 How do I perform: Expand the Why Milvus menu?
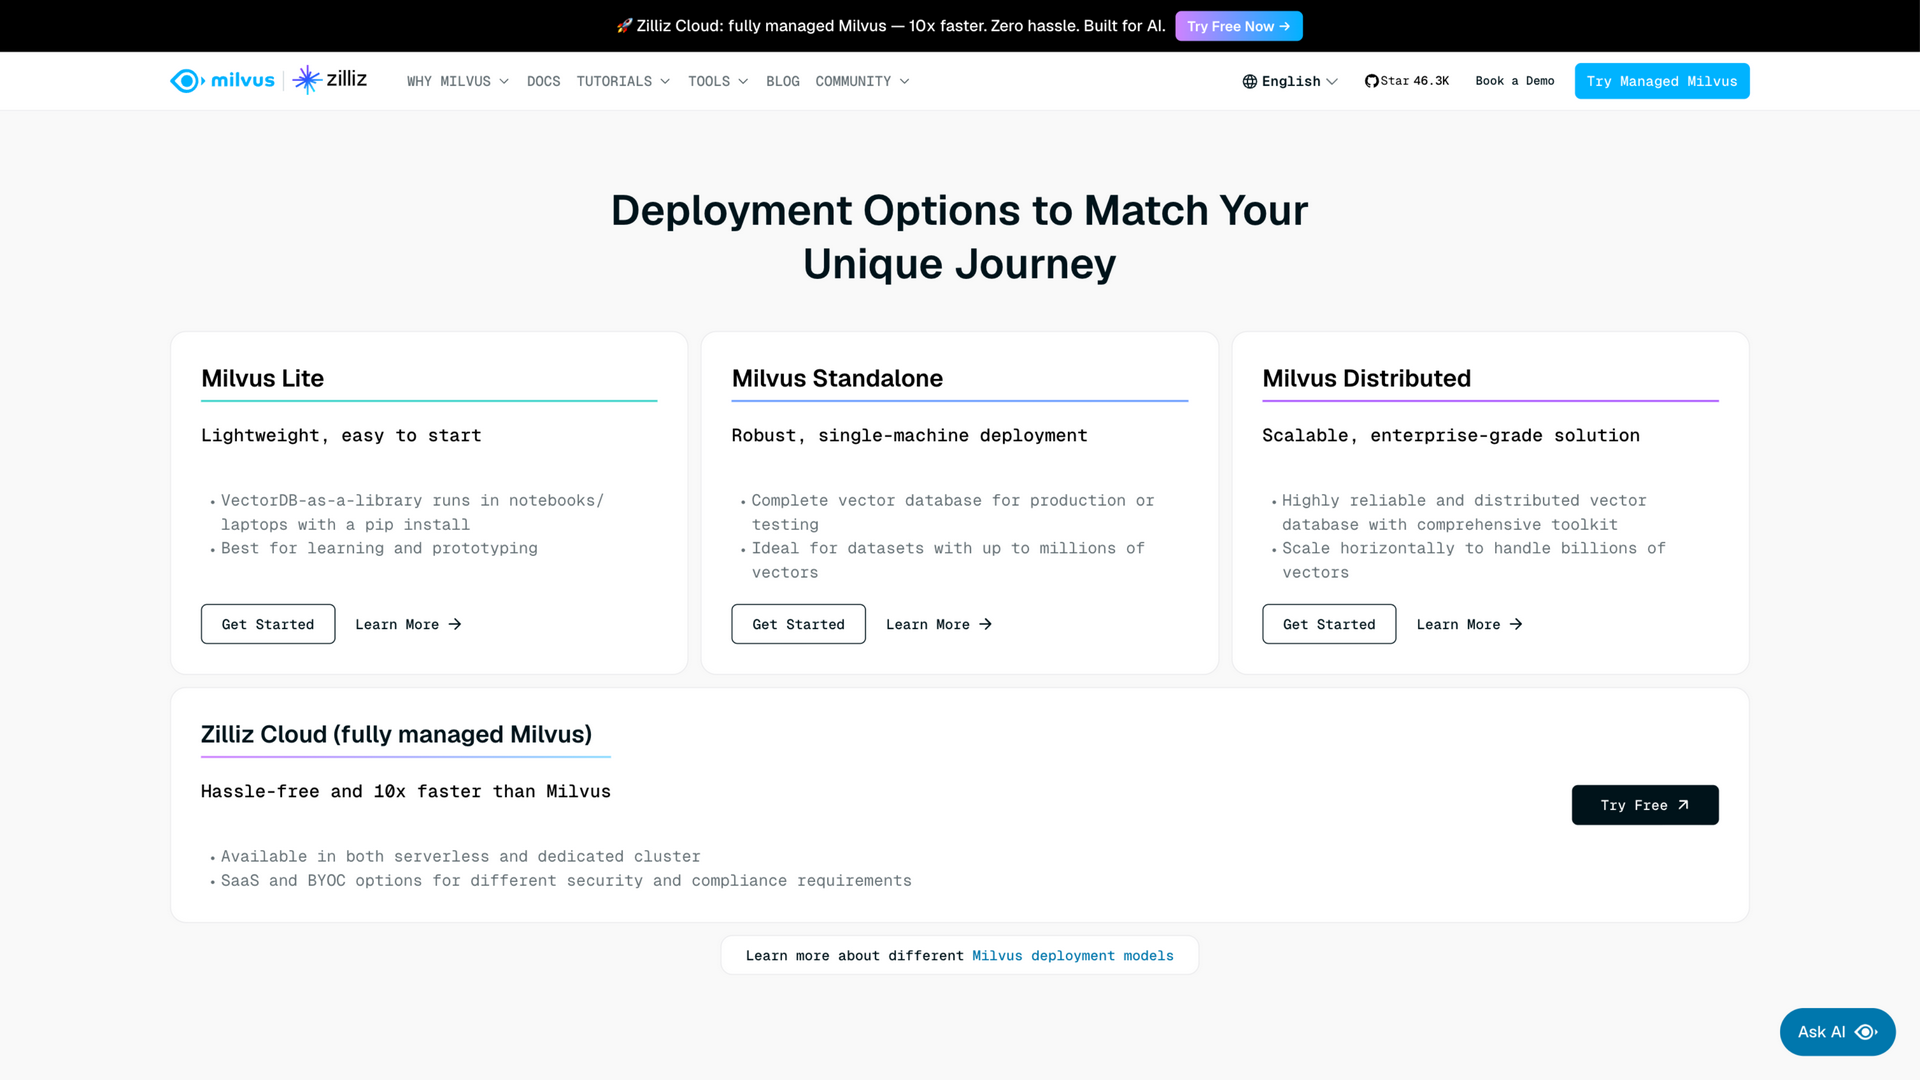[x=458, y=81]
